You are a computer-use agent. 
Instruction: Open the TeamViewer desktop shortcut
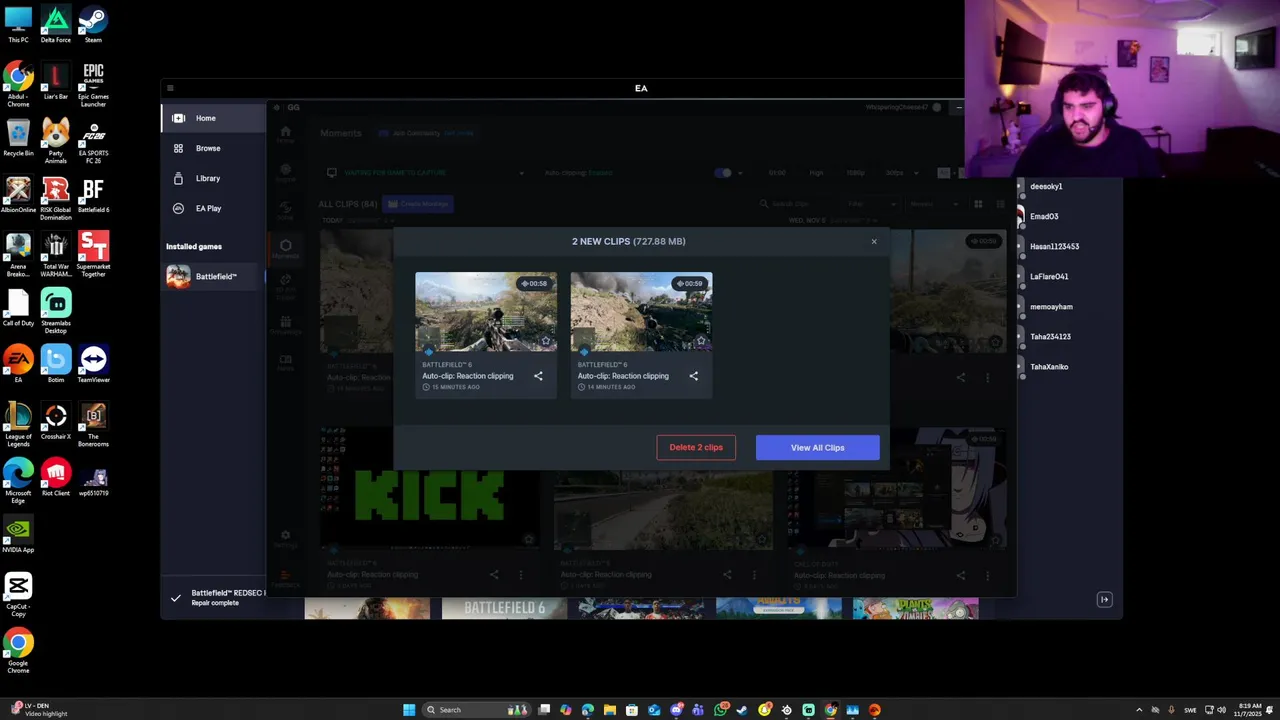coord(93,365)
